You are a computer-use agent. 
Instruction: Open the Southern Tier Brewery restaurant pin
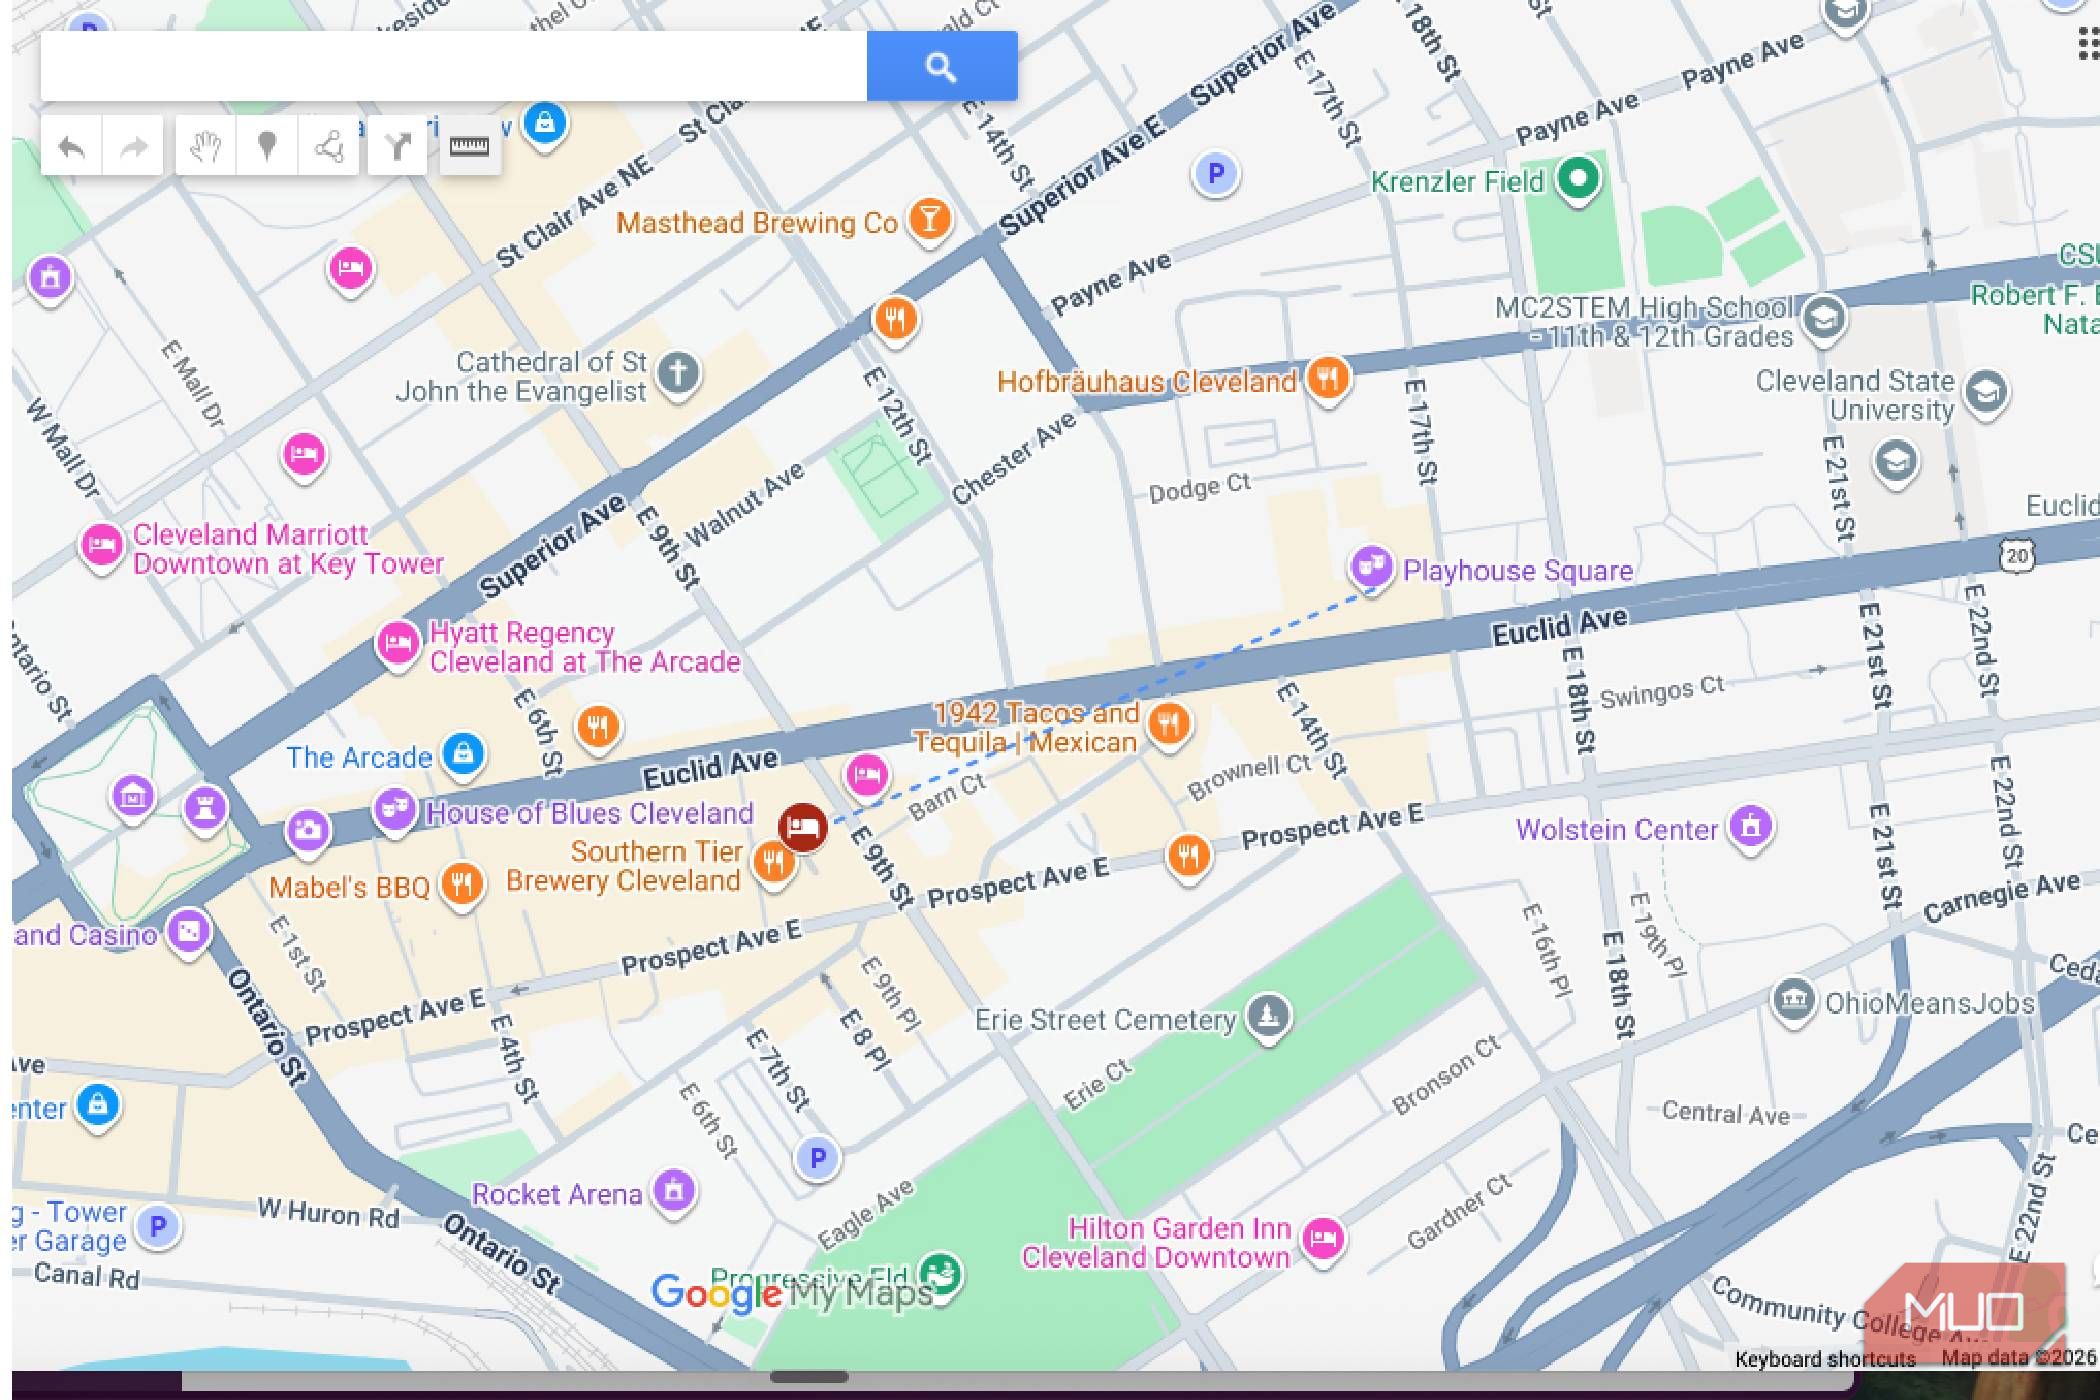773,862
